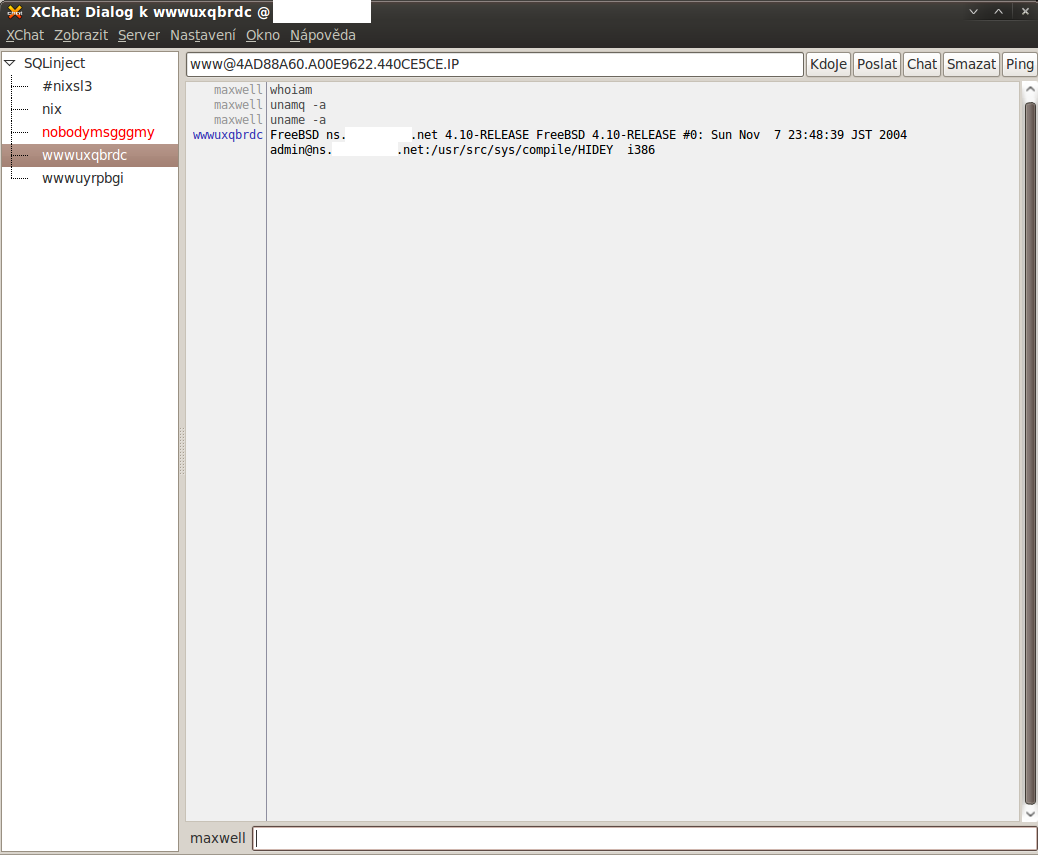Screen dimensions: 1038x855
Task: Click the Chat button
Action: (x=921, y=64)
